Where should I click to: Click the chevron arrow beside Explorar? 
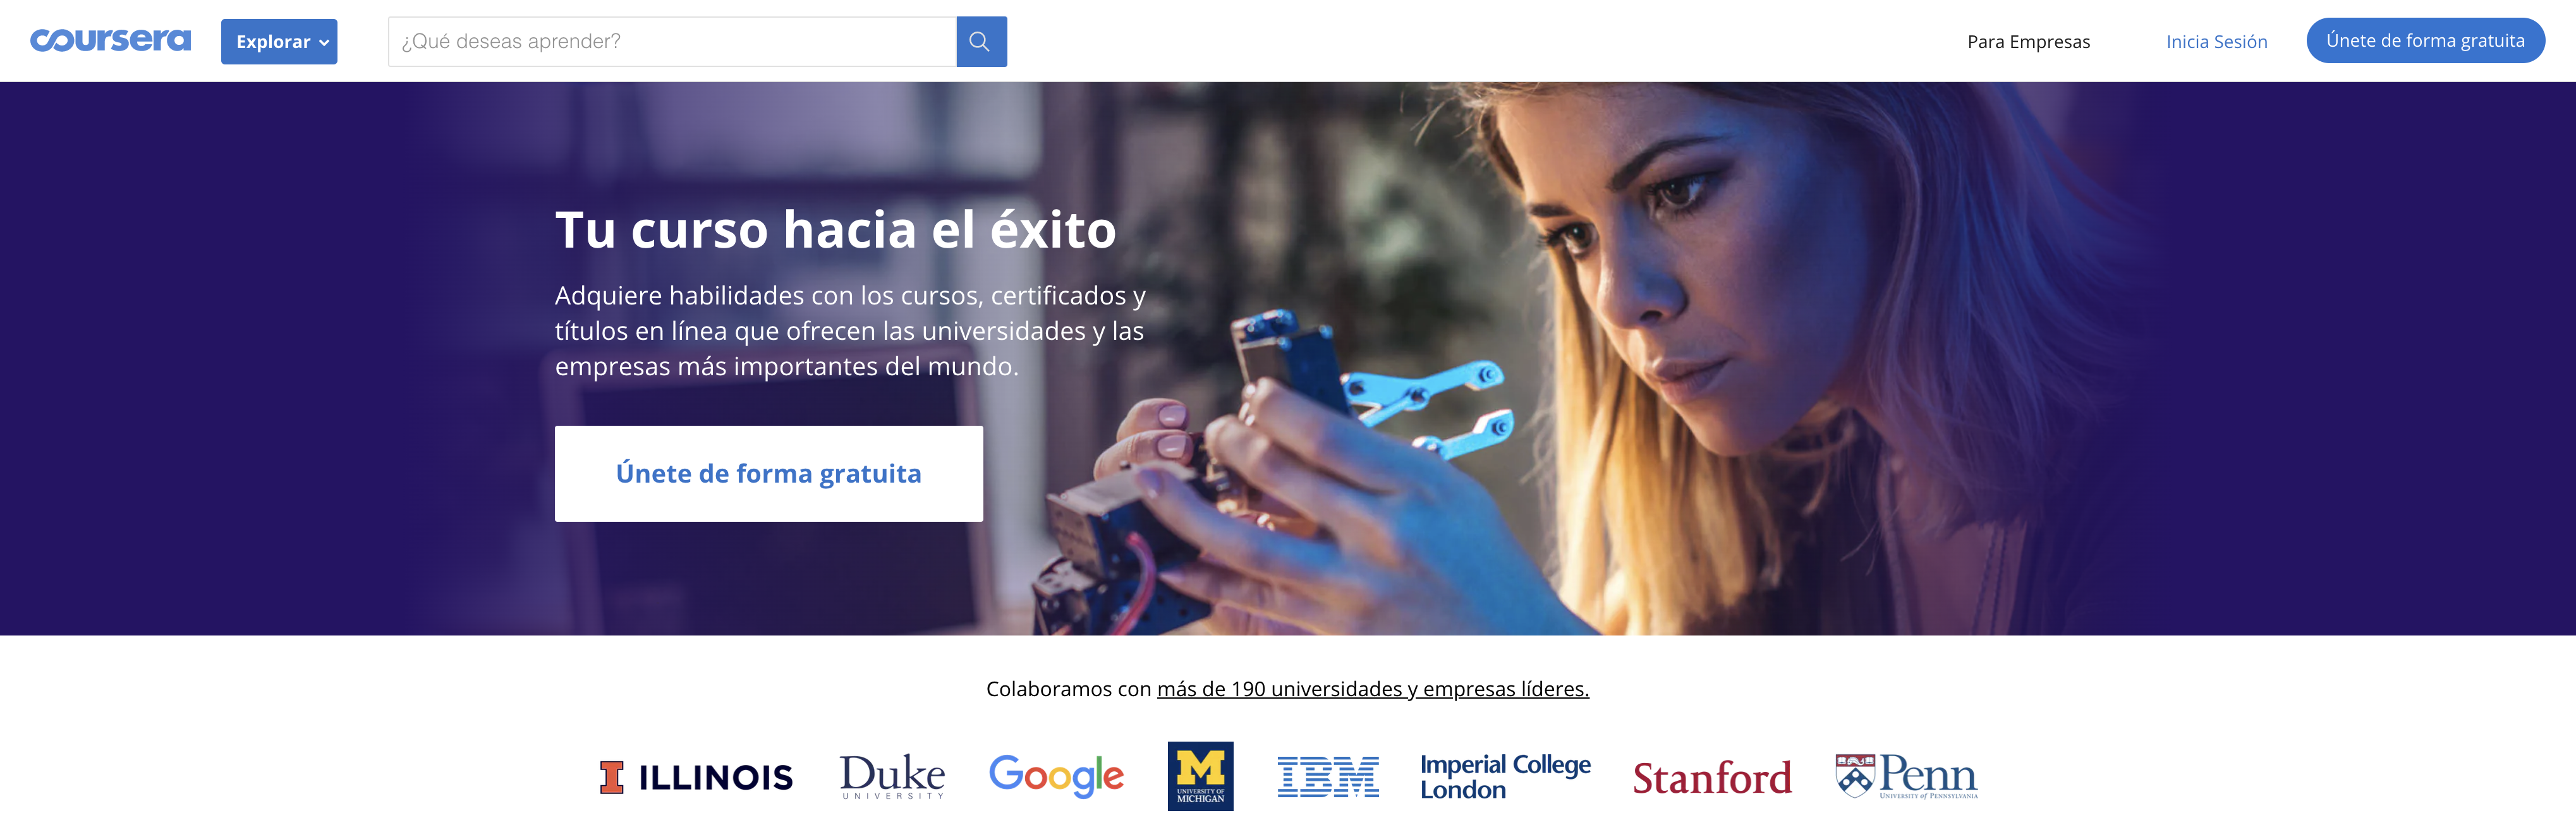point(324,43)
